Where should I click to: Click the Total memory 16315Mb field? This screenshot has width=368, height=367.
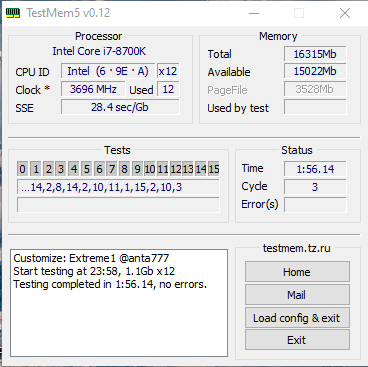point(315,54)
